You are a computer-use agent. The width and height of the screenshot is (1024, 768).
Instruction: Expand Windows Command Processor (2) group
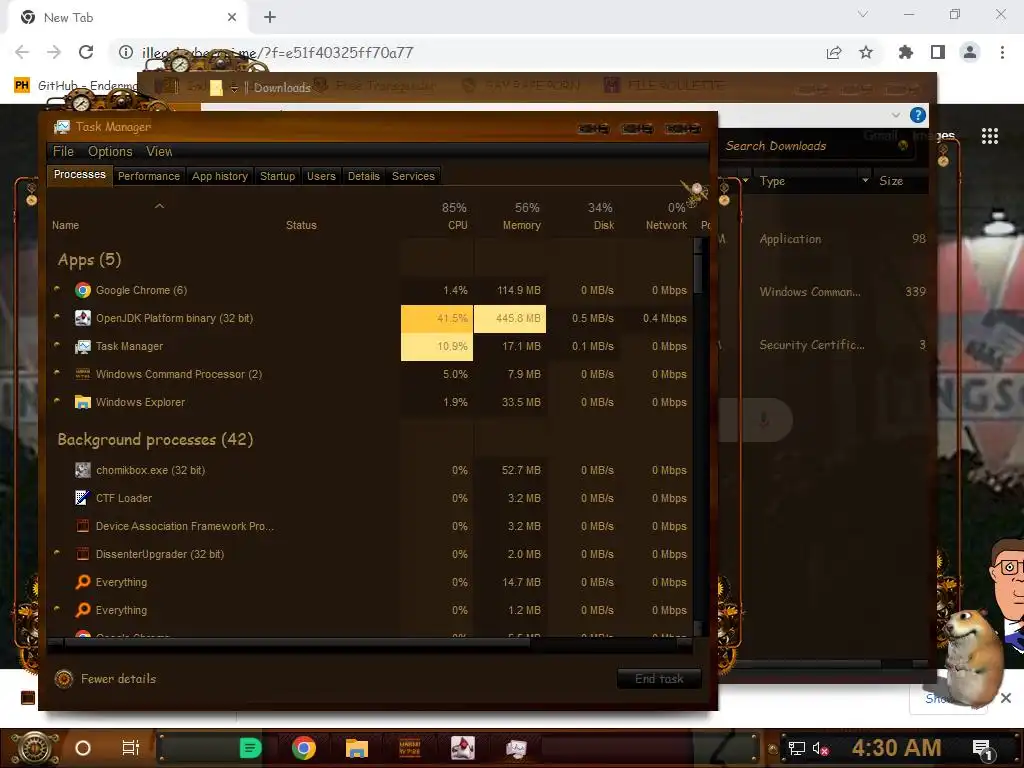(x=57, y=372)
